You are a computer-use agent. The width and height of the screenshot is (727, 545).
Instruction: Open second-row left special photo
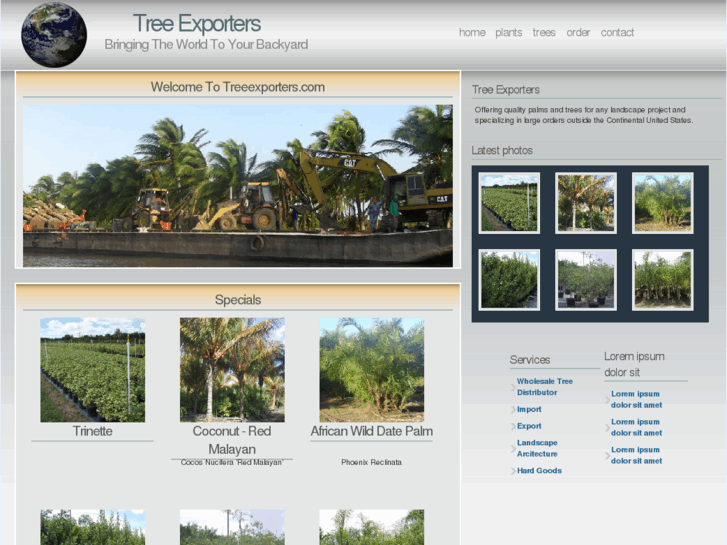(x=93, y=527)
